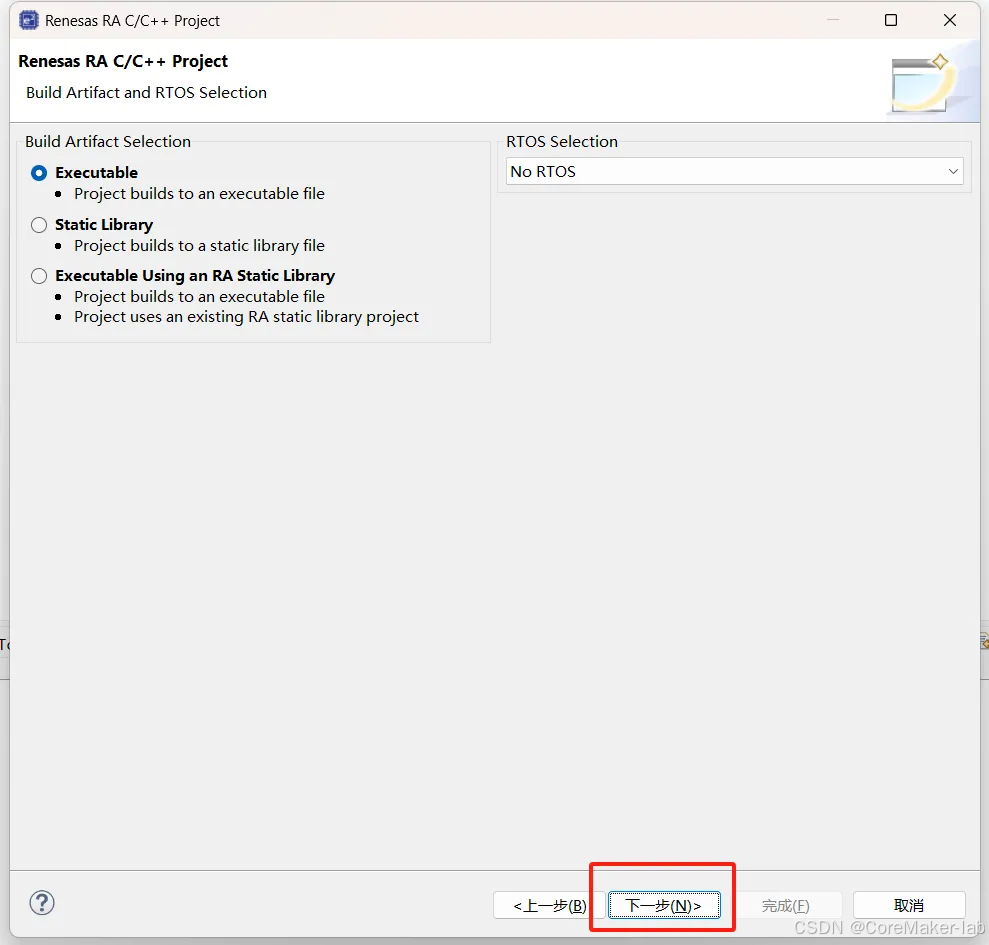989x945 pixels.
Task: Click the 下一步(N) next button
Action: point(664,905)
